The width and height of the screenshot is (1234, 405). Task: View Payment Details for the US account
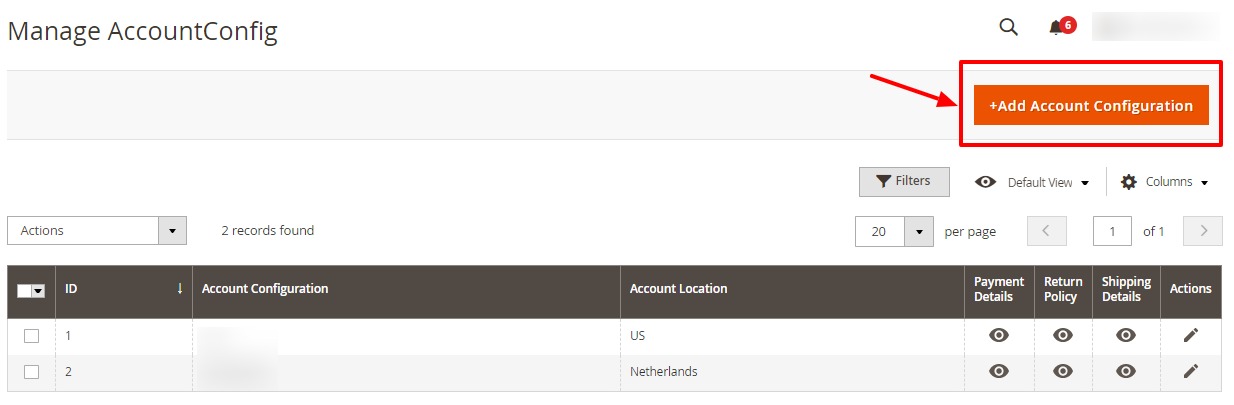998,335
